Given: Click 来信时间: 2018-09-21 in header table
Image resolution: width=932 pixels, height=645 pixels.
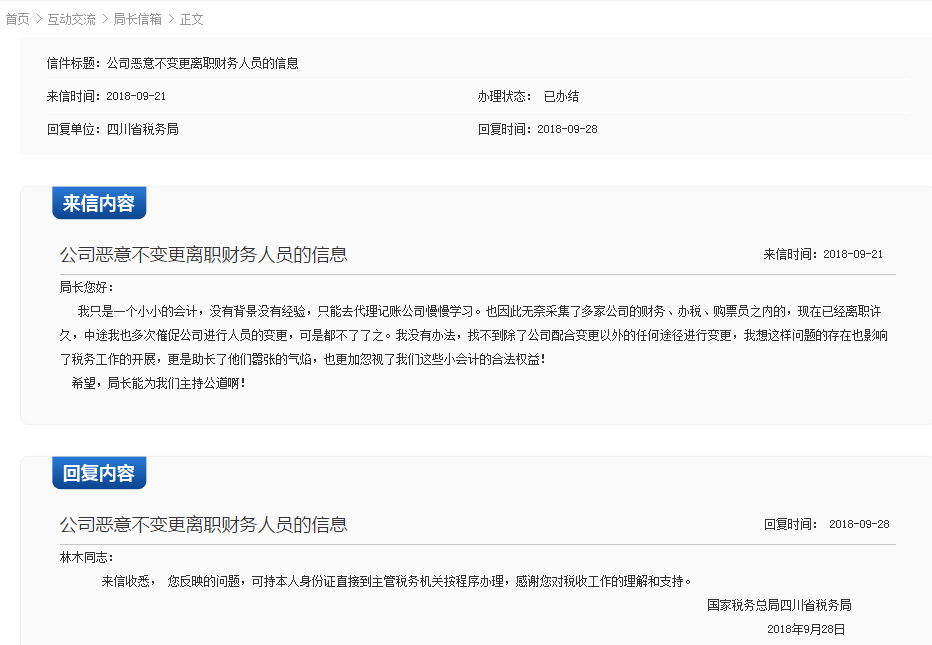Looking at the screenshot, I should [x=106, y=96].
